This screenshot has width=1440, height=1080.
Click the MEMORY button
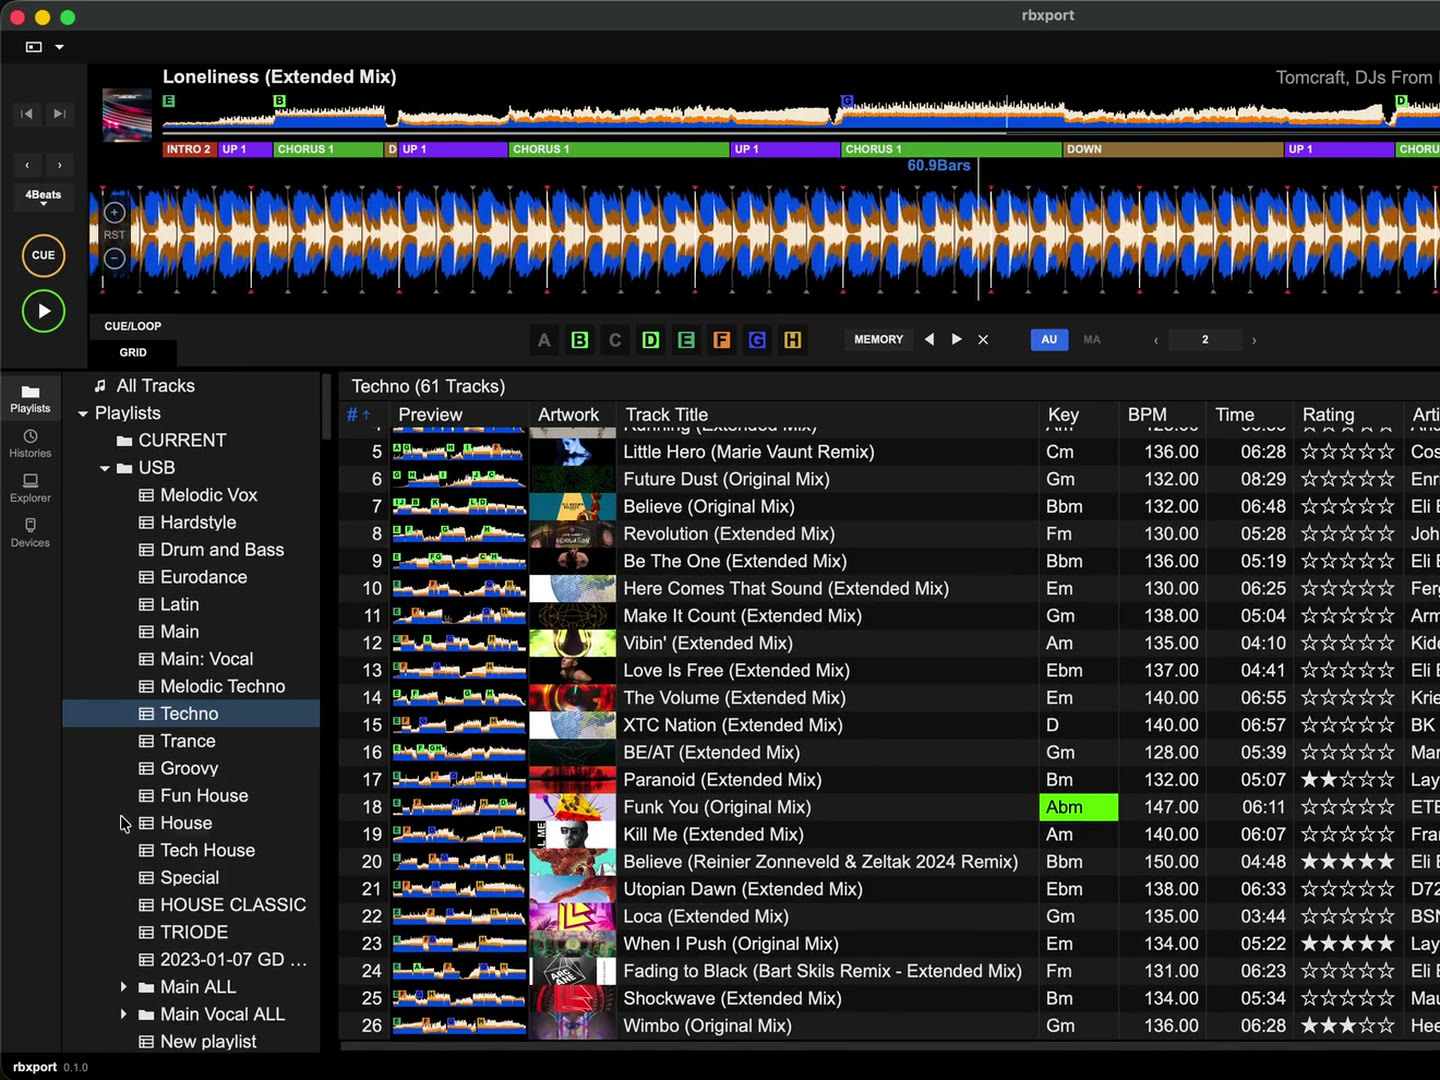(x=878, y=340)
